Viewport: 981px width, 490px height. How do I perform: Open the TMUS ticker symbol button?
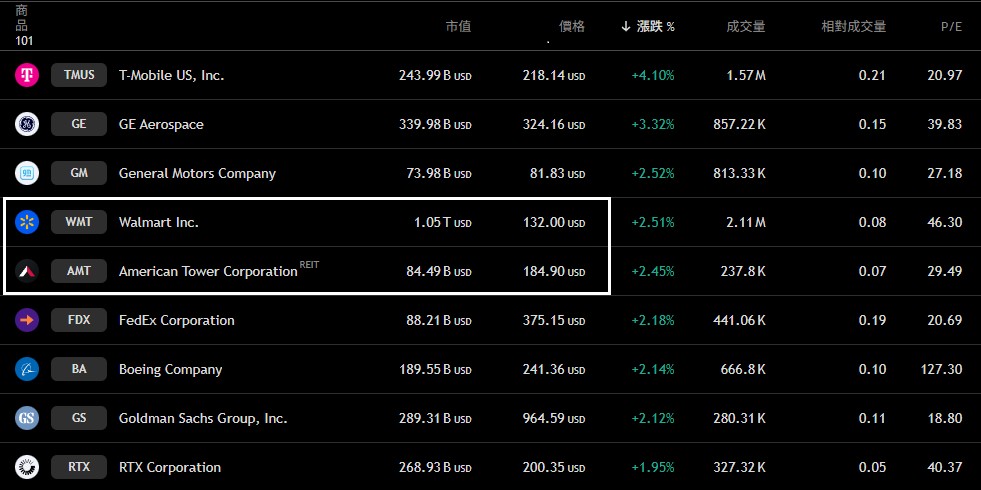pos(79,75)
